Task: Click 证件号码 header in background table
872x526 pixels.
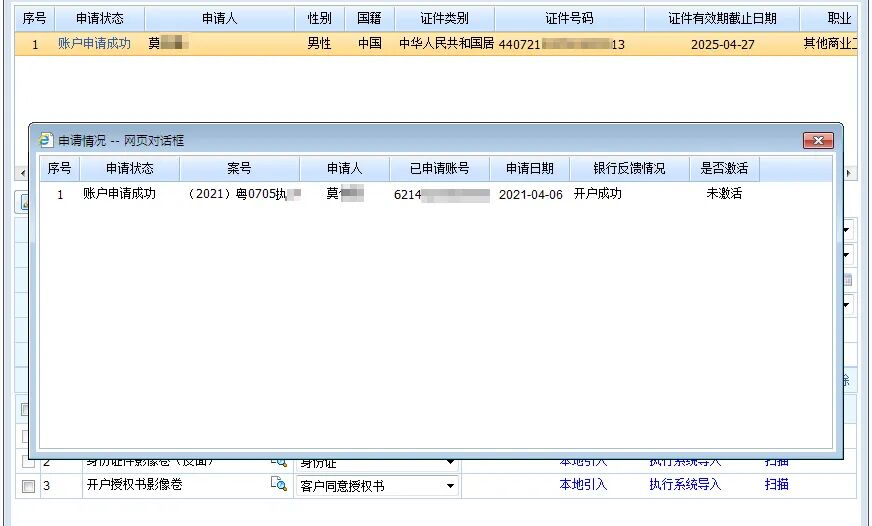Action: pyautogui.click(x=569, y=18)
